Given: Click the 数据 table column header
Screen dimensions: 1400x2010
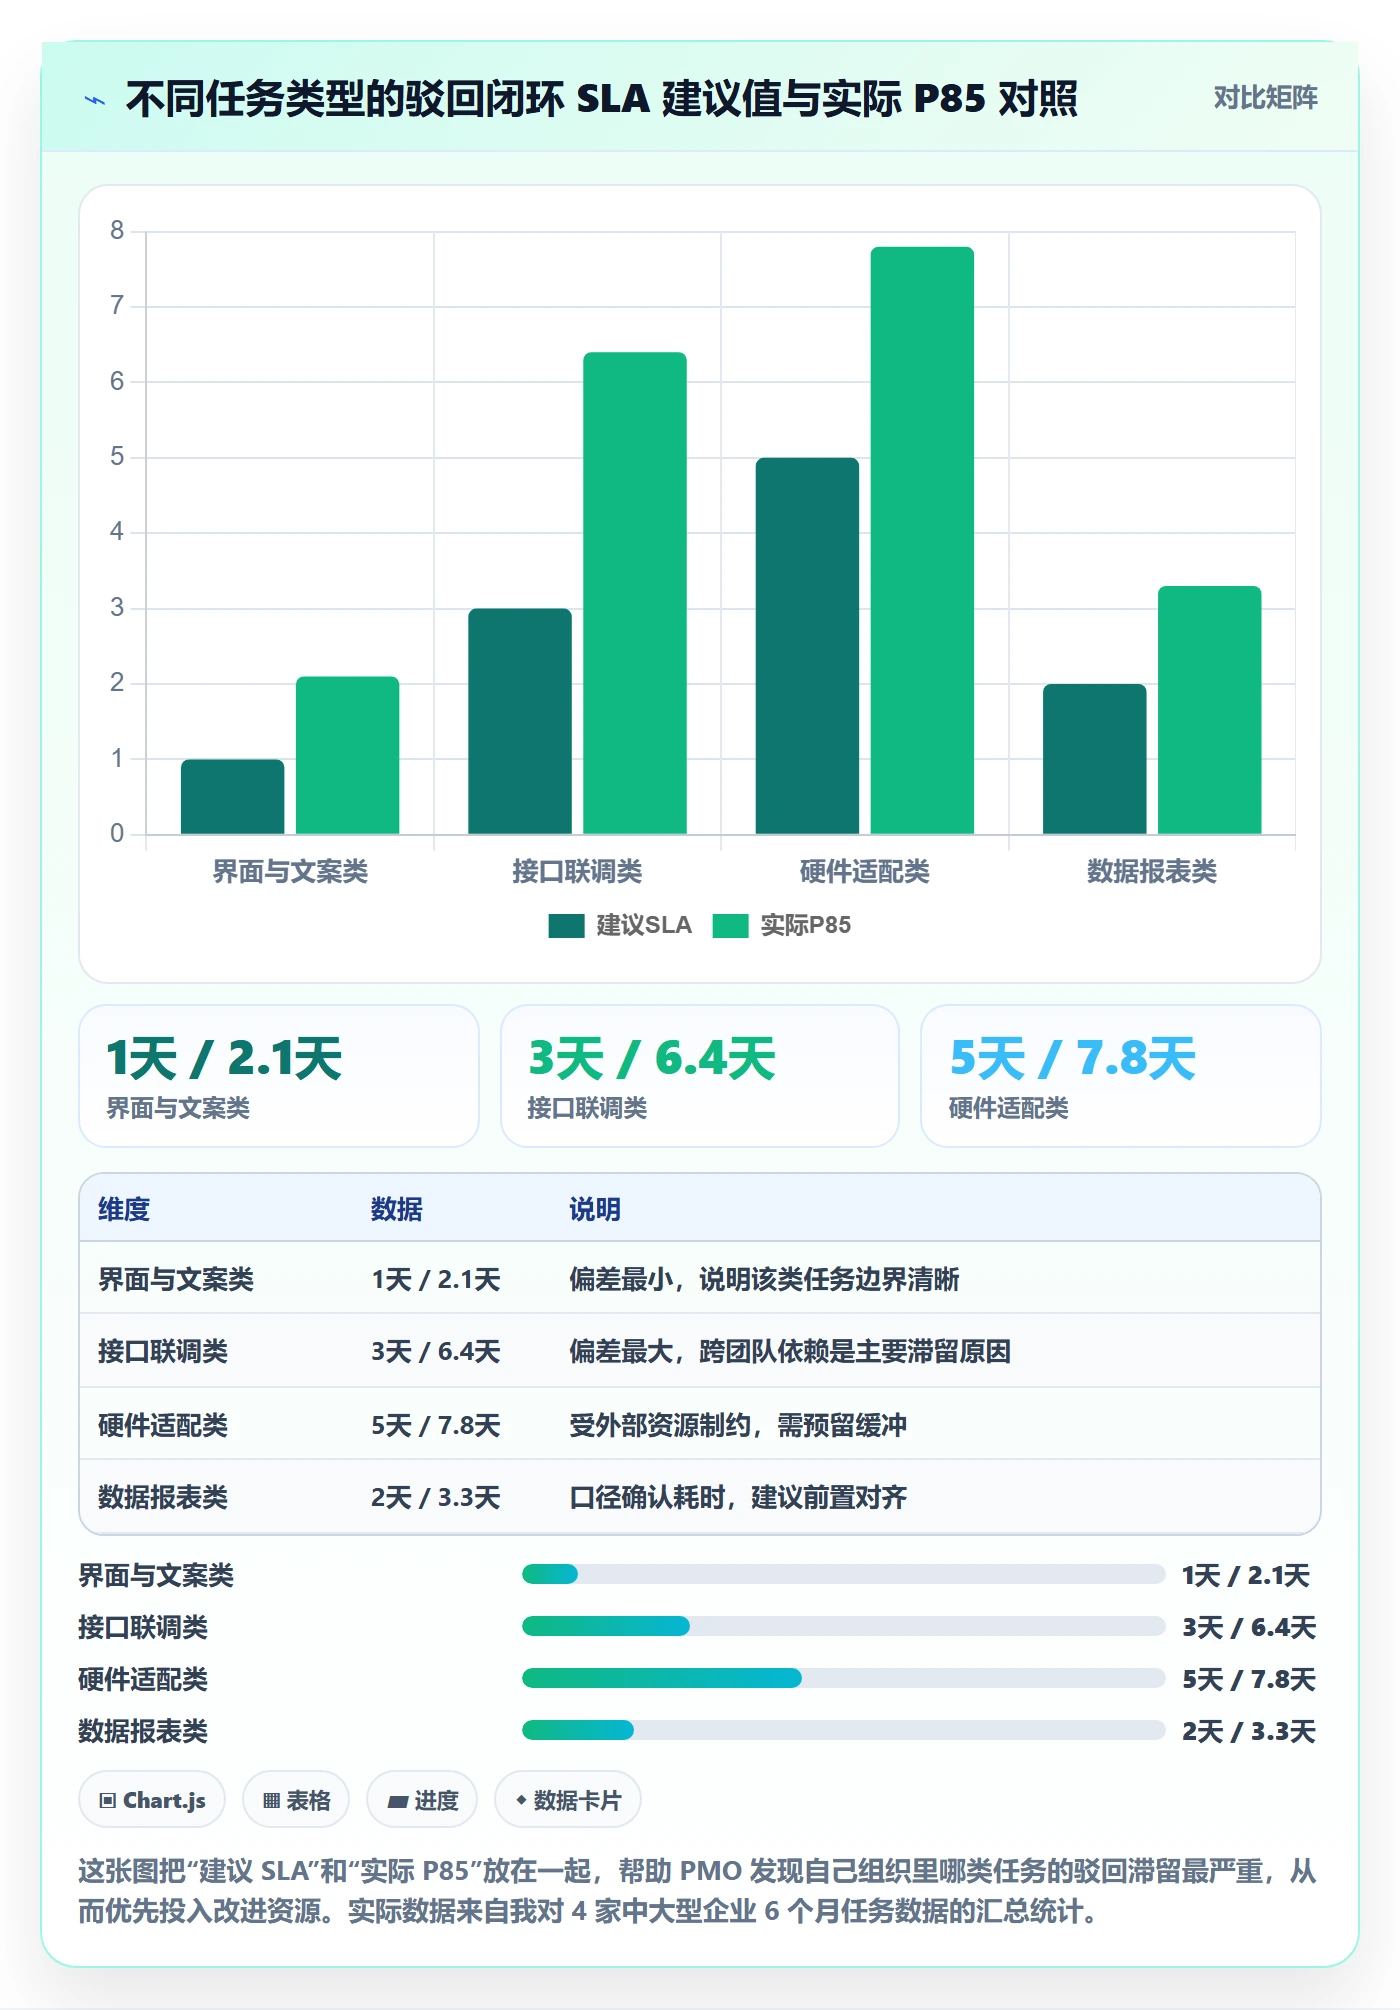Looking at the screenshot, I should click(397, 1209).
